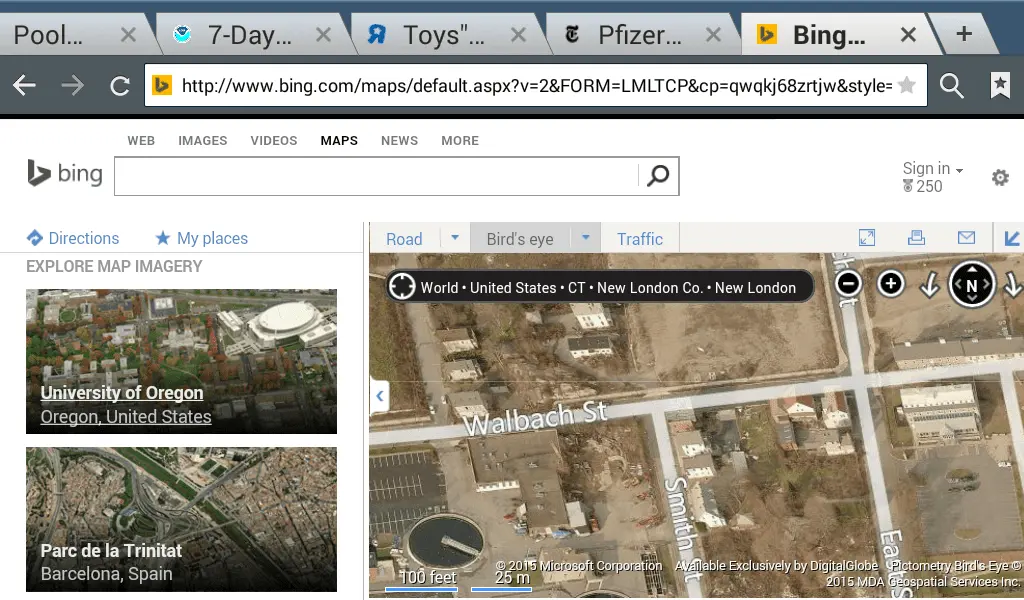Switch to Bird's eye view

520,238
